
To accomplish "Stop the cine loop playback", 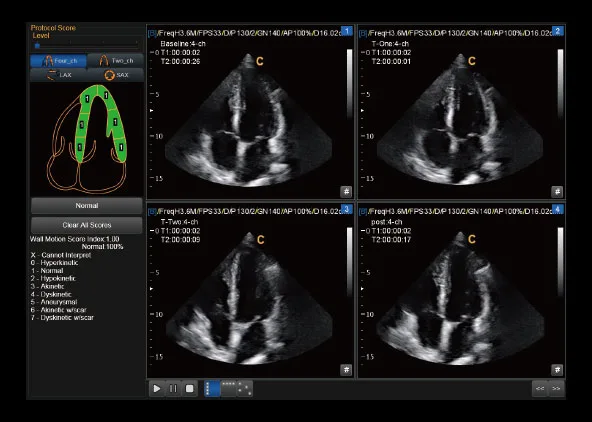I will tap(190, 388).
